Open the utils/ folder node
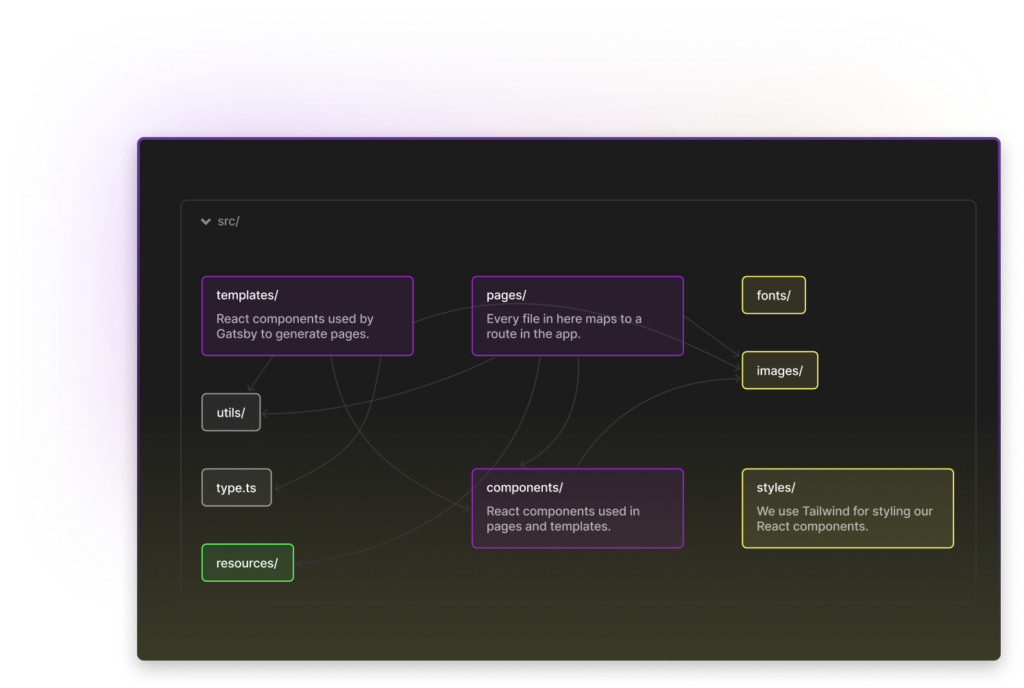The image size is (1024, 688). (231, 411)
